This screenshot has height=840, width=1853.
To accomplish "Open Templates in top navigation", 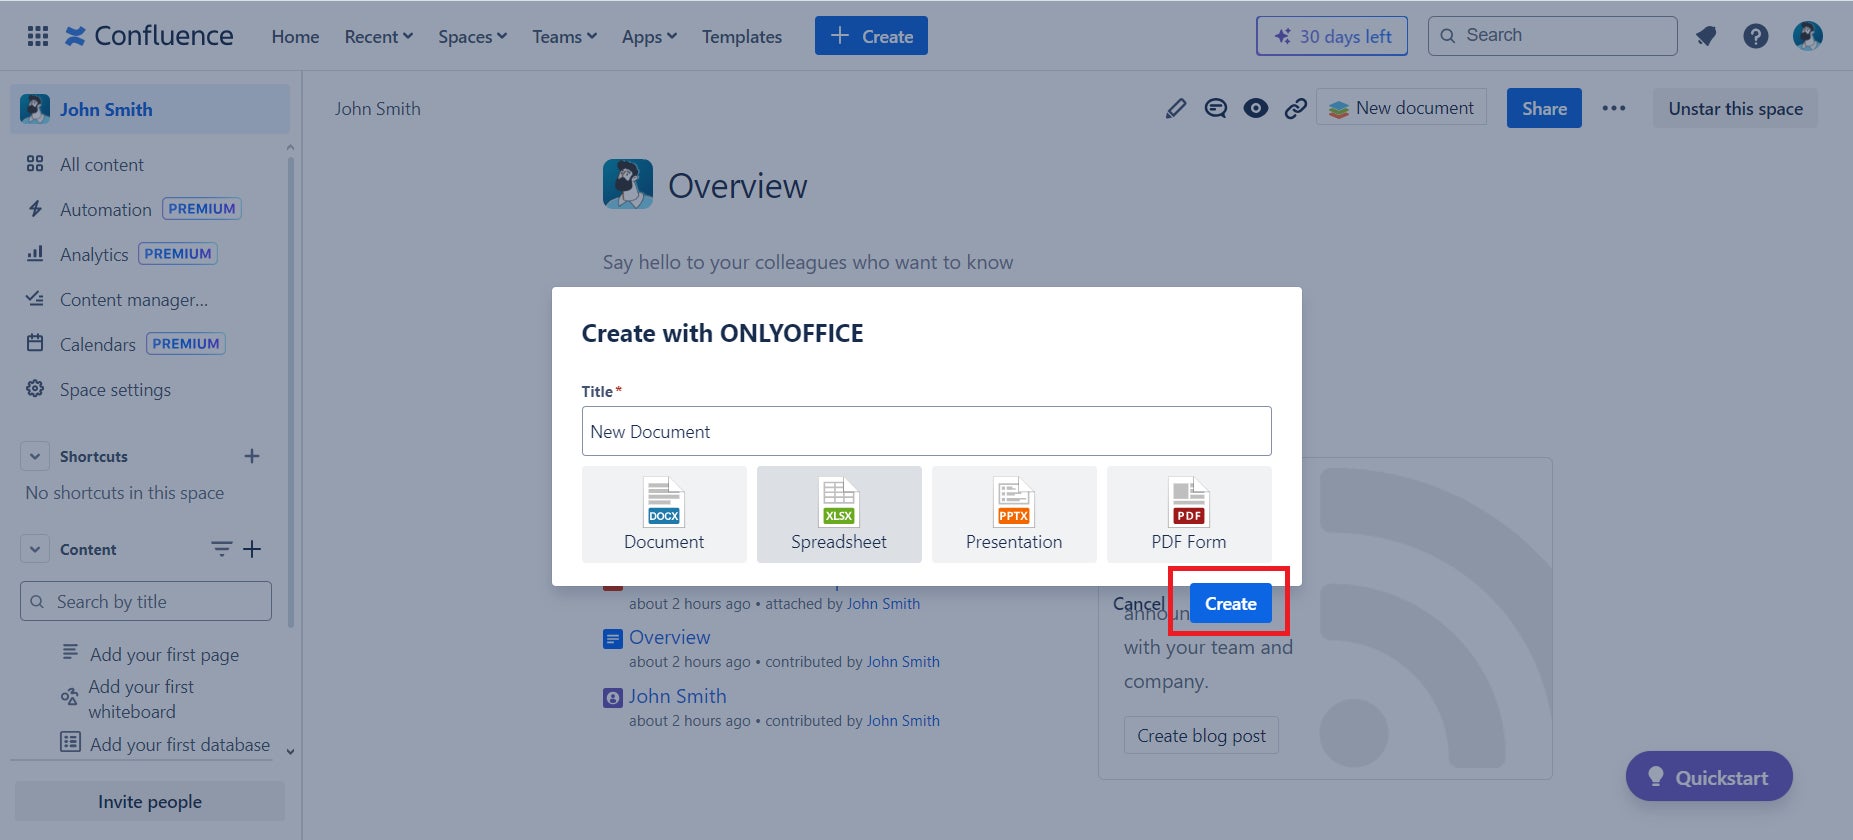I will pos(742,37).
